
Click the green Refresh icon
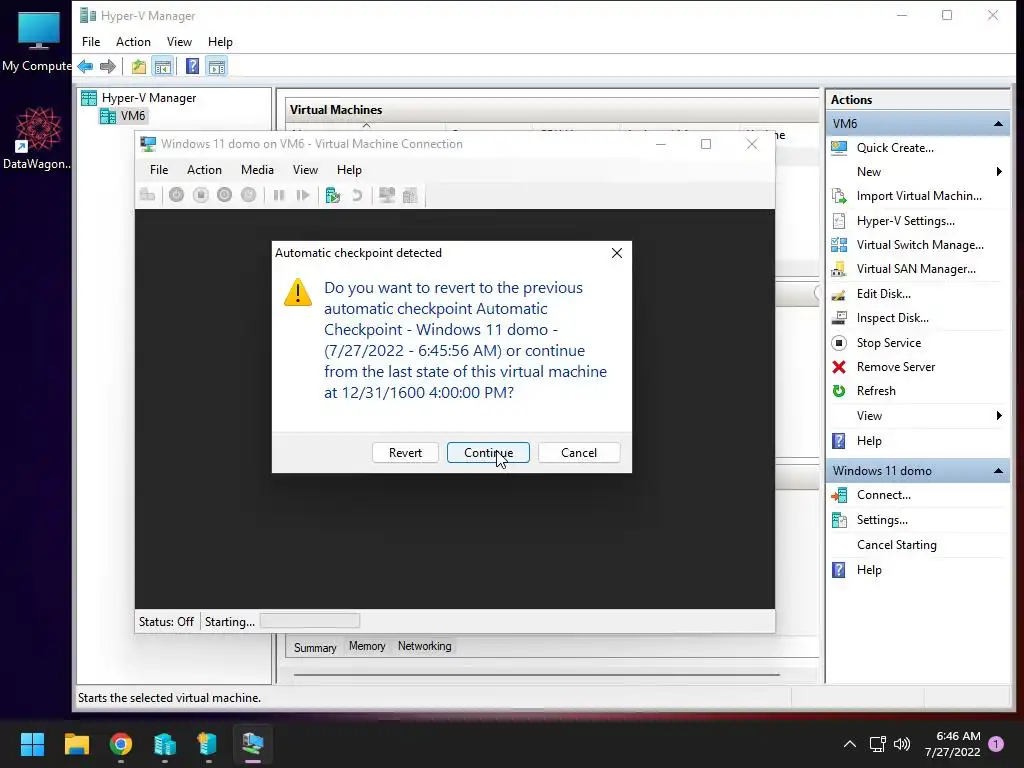coord(839,391)
